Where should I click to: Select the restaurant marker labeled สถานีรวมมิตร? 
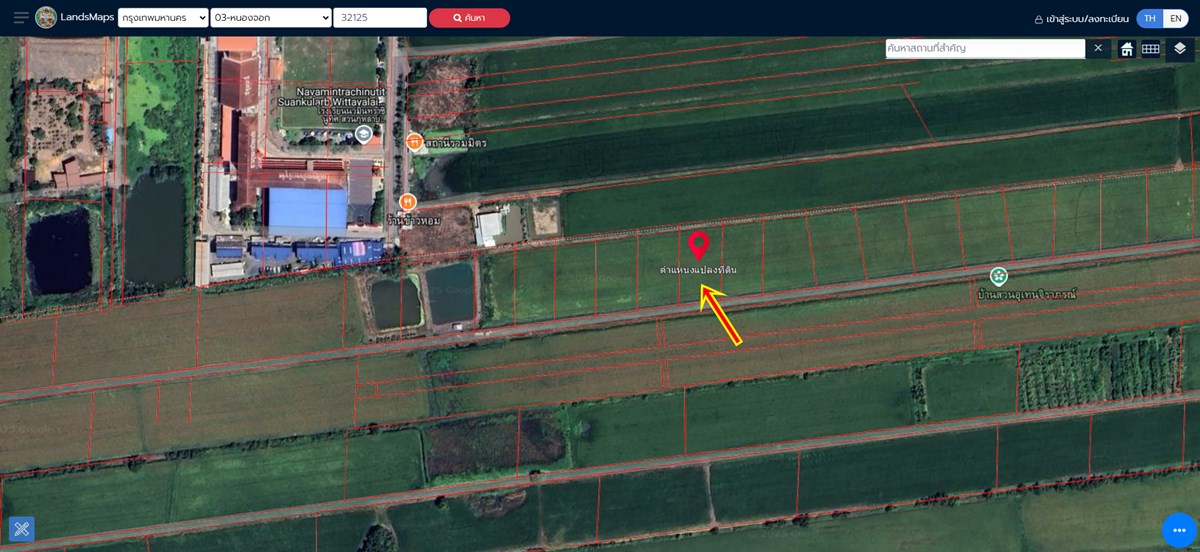point(414,142)
